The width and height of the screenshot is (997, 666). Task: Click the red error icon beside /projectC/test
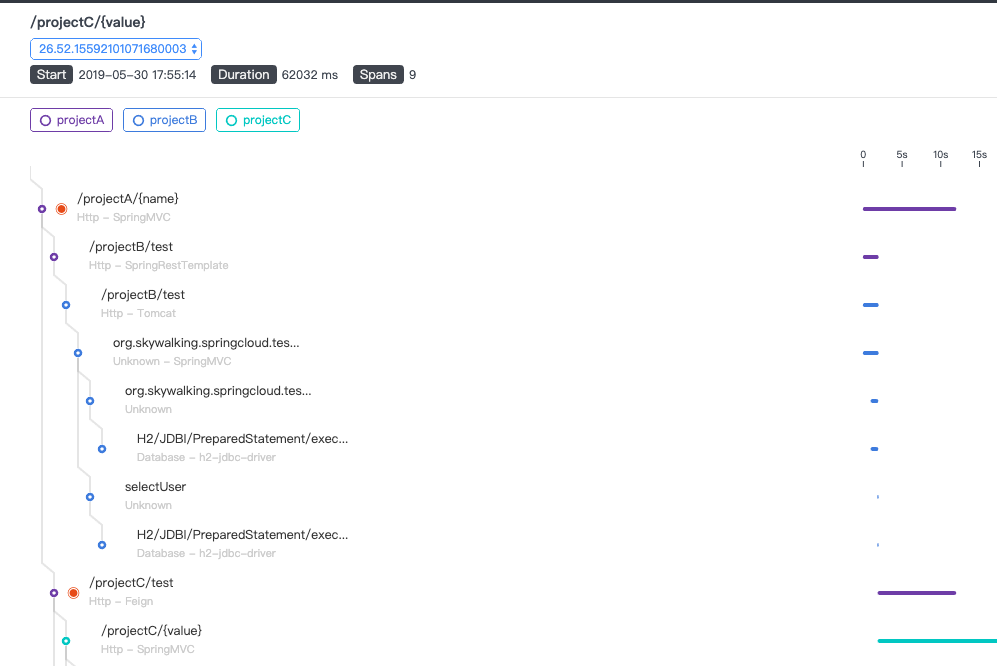coord(74,593)
